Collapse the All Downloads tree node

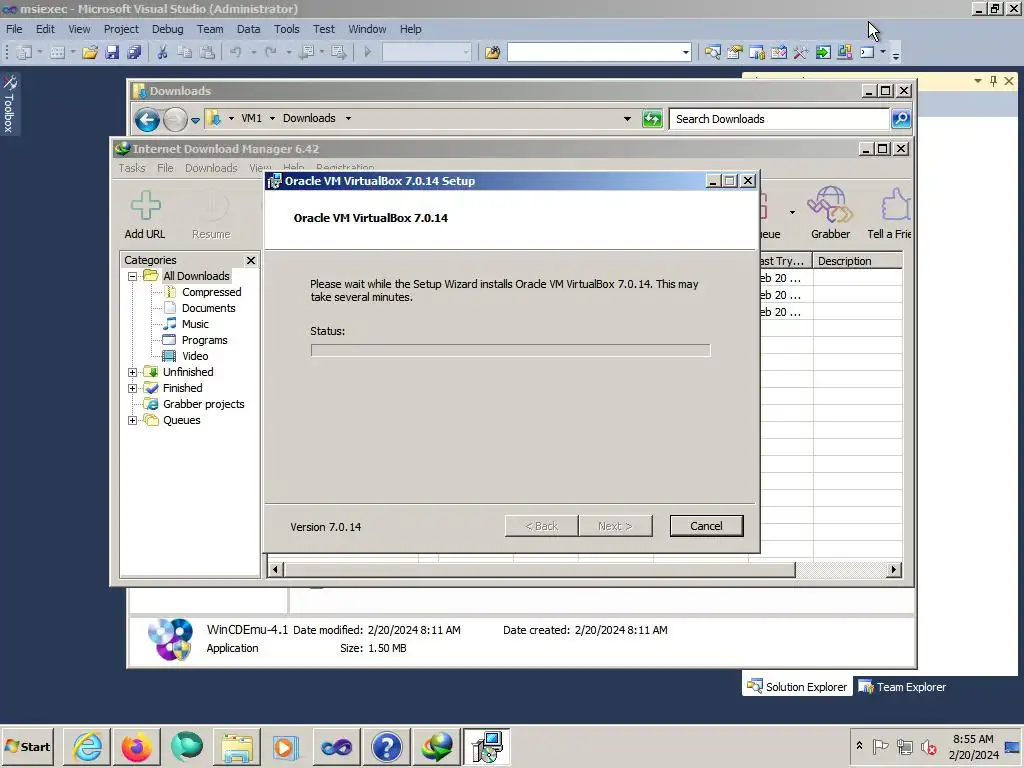133,276
